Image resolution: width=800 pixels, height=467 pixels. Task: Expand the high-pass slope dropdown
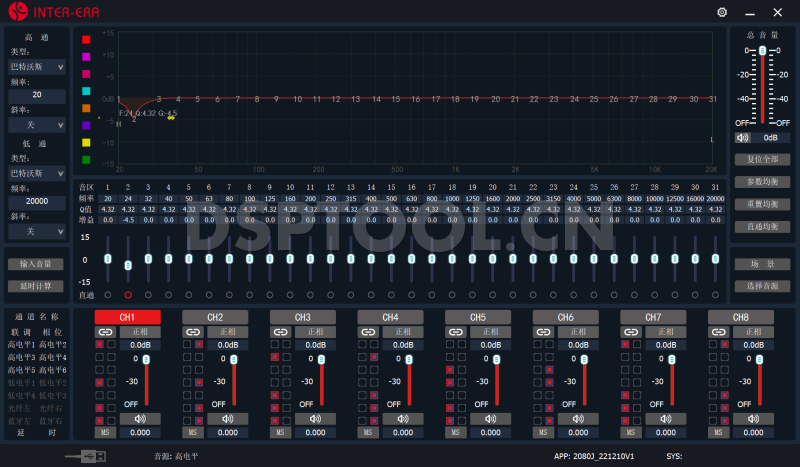pyautogui.click(x=37, y=125)
